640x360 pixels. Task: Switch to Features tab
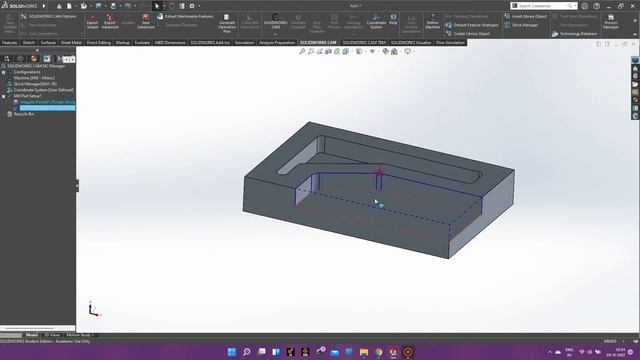click(9, 42)
